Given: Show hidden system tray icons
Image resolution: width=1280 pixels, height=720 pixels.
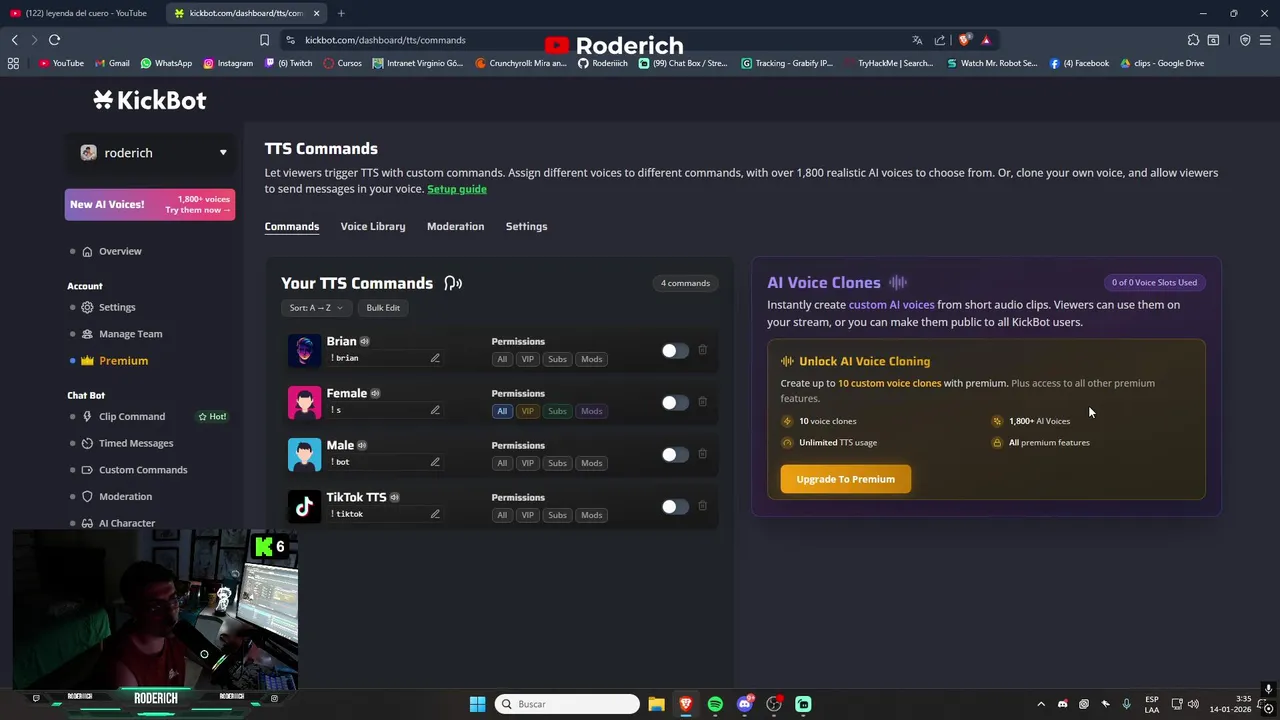Looking at the screenshot, I should [x=1041, y=704].
